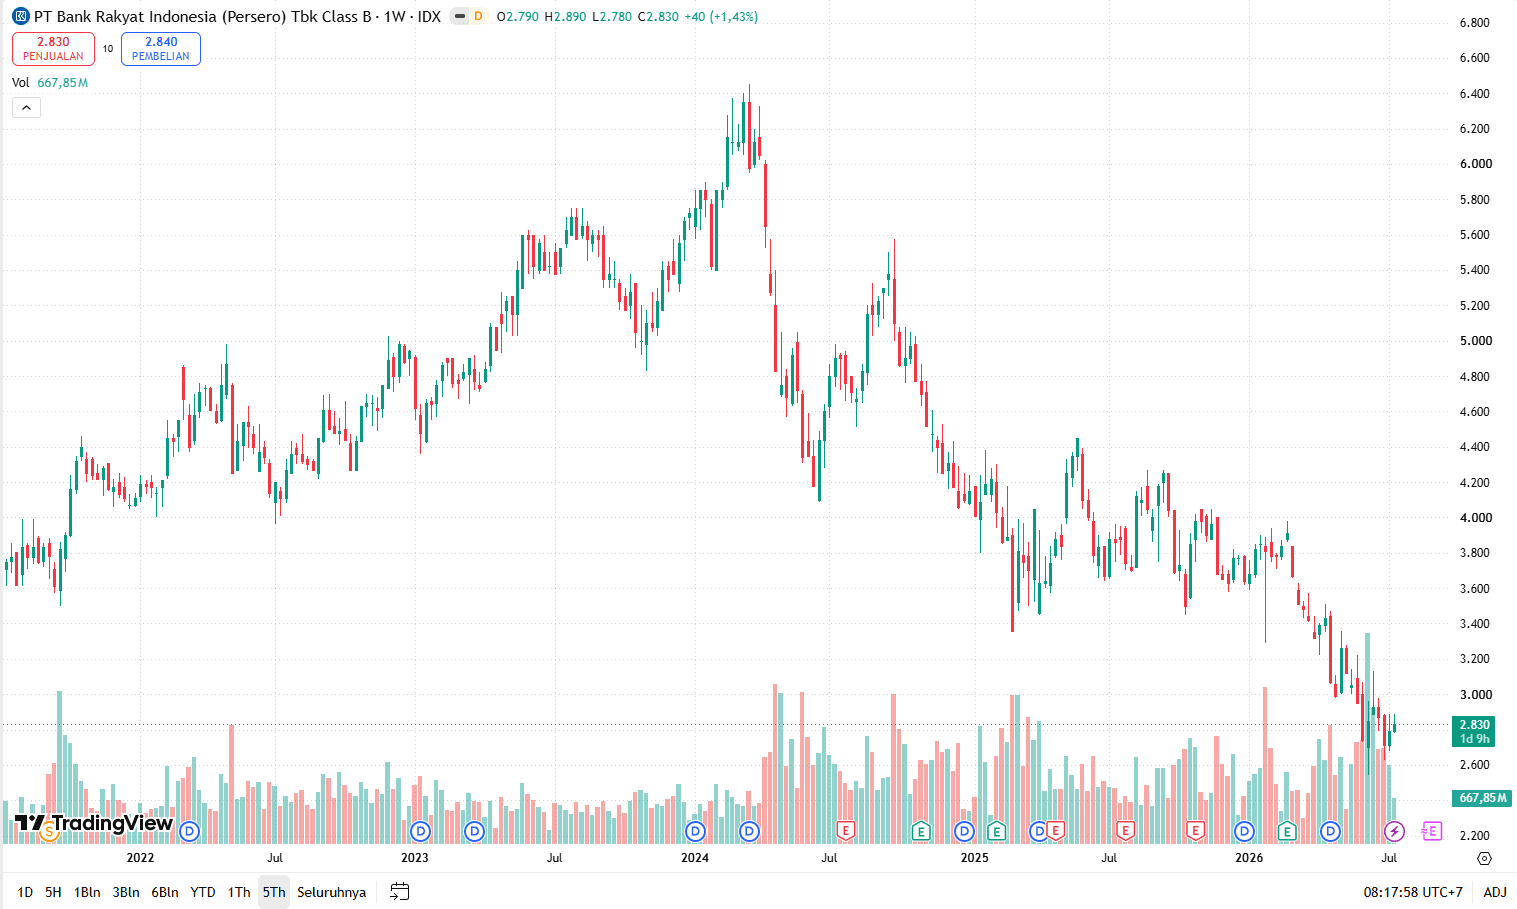Collapse the indicator legend chevron
Image resolution: width=1517 pixels, height=909 pixels.
tap(26, 108)
